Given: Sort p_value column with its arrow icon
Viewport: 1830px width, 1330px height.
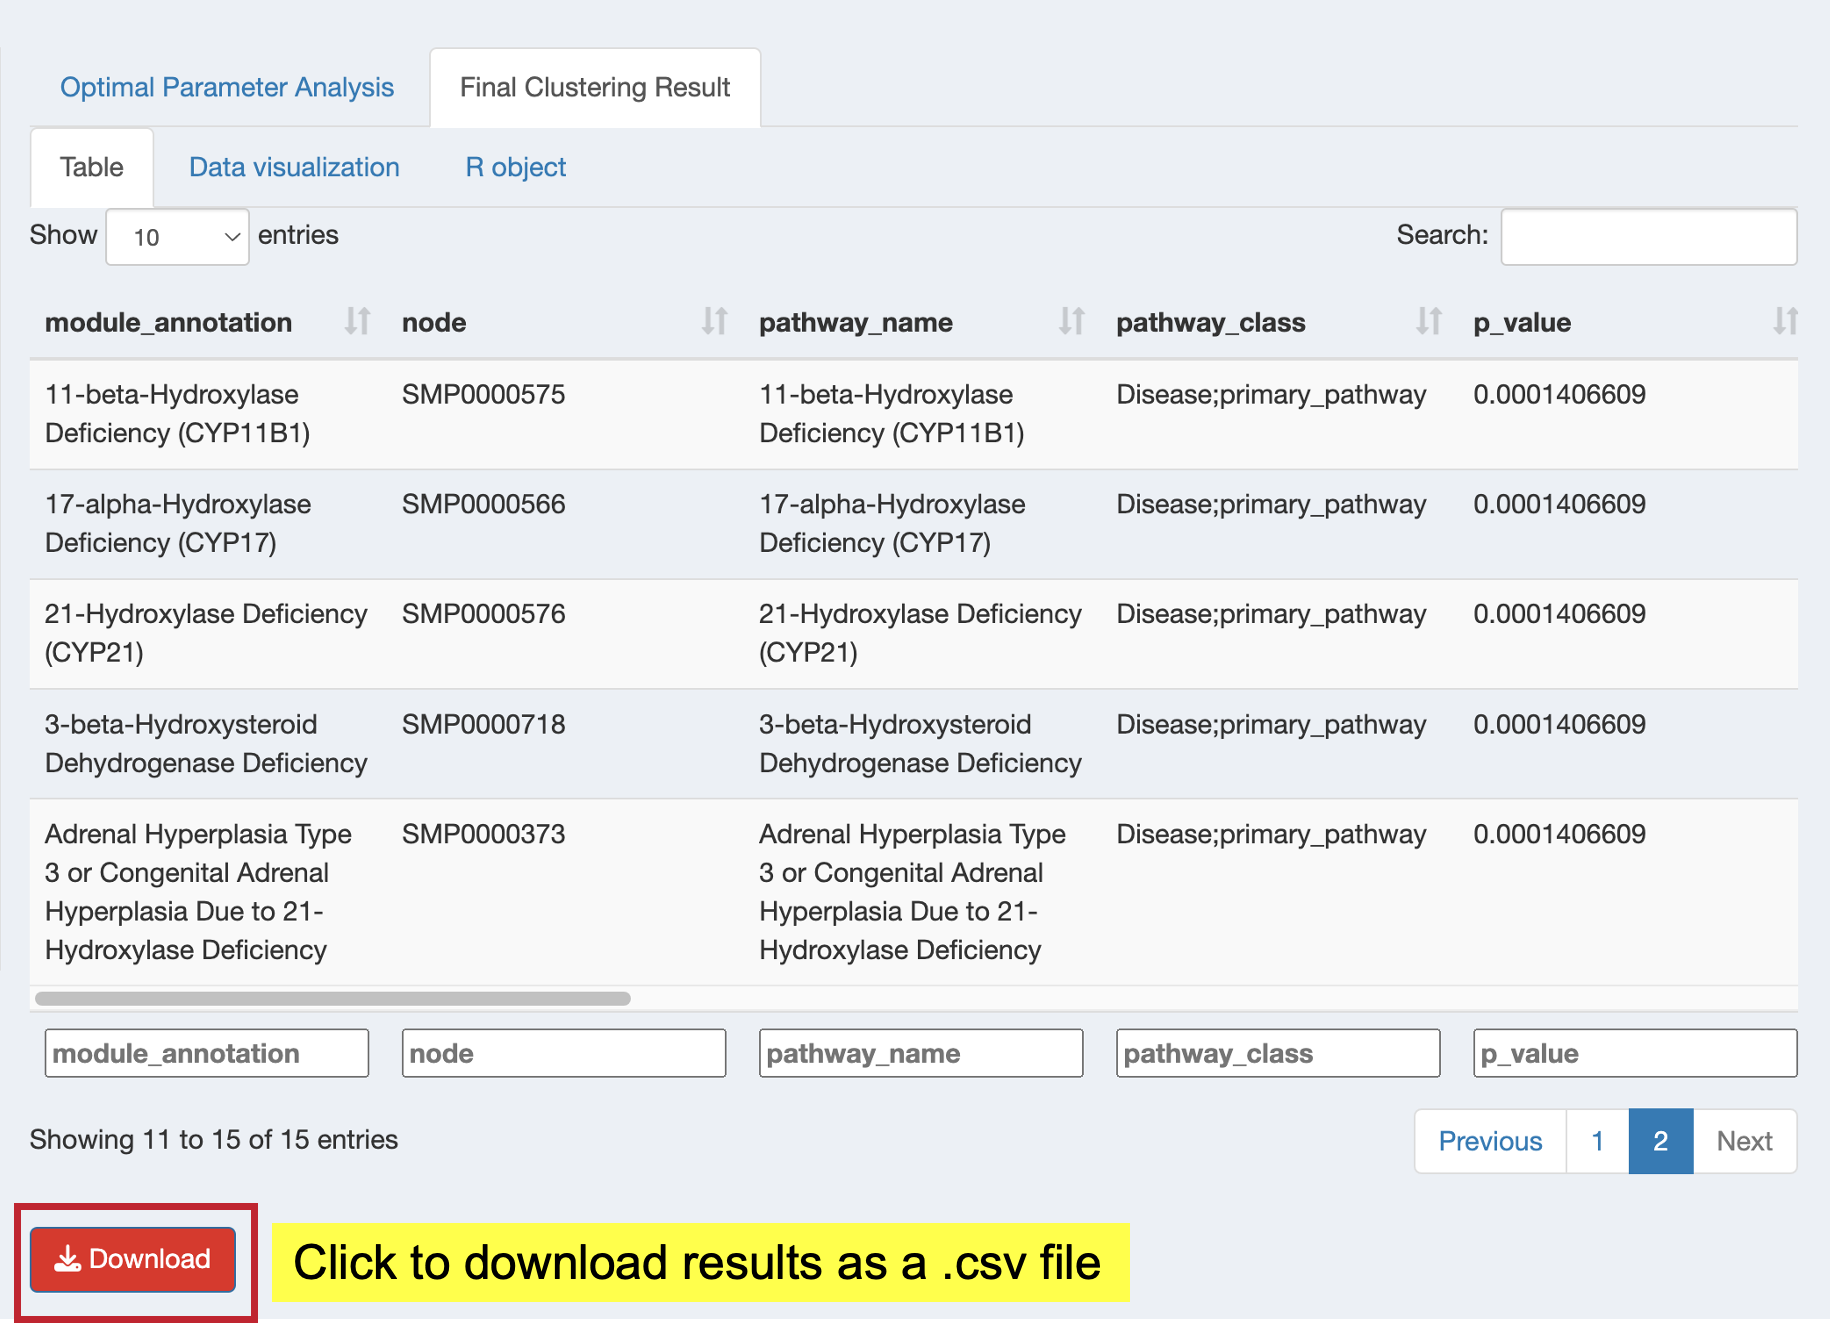Looking at the screenshot, I should coord(1785,321).
